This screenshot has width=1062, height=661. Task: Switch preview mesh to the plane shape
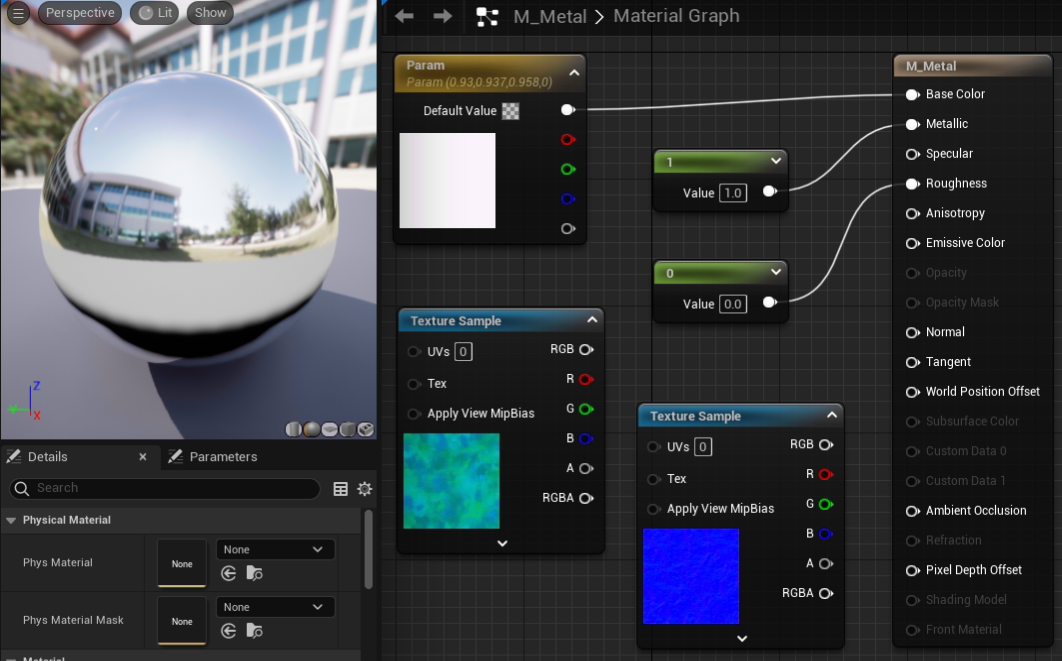coord(328,430)
